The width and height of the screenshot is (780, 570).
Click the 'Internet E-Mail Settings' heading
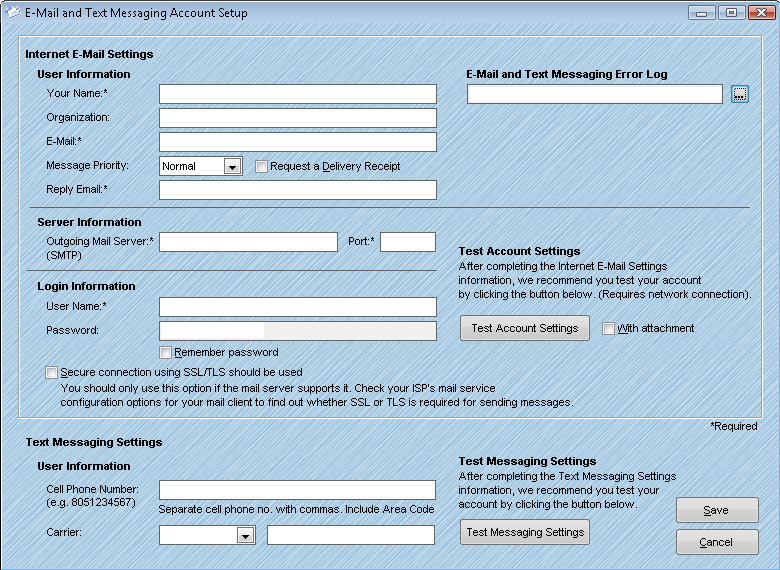[x=89, y=54]
